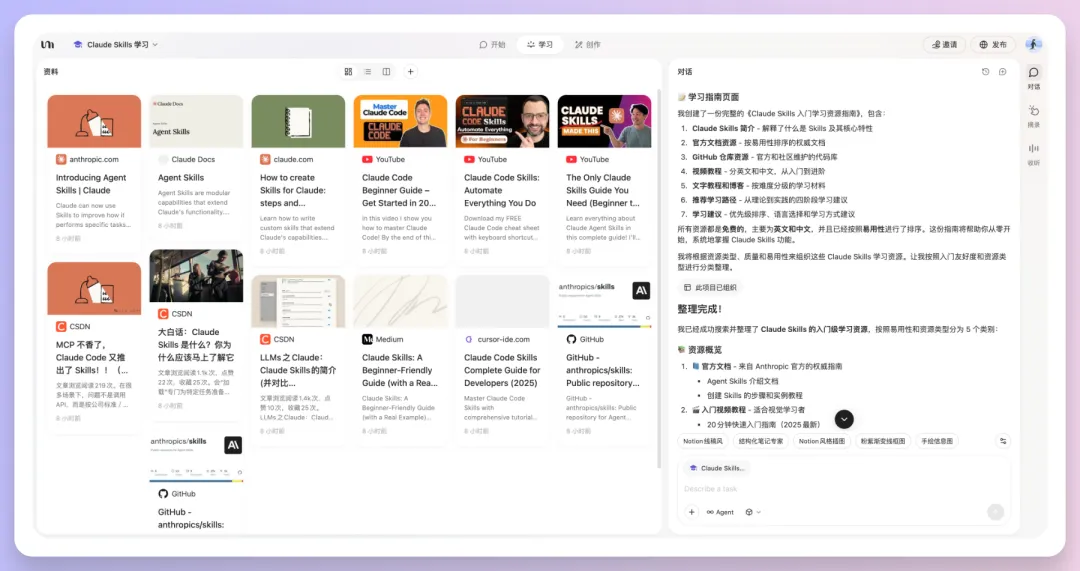Switch materials to grid view
The width and height of the screenshot is (1080, 571).
click(x=348, y=72)
